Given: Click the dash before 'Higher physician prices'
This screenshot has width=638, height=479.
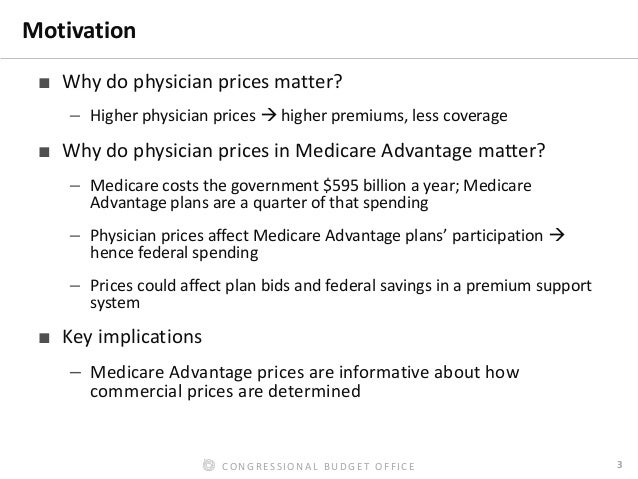Looking at the screenshot, I should point(75,118).
